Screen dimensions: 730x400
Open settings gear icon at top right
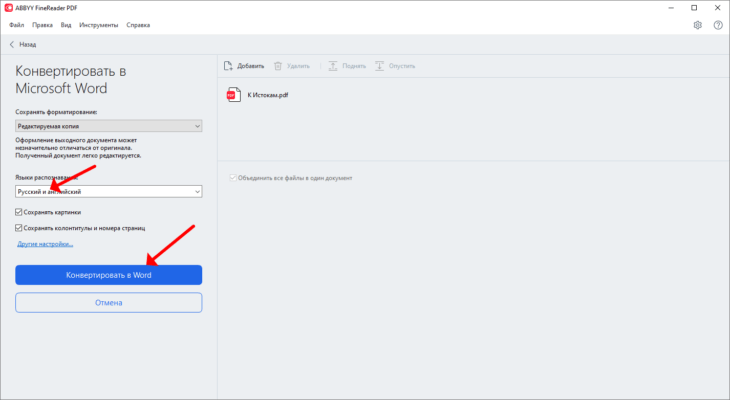697,25
